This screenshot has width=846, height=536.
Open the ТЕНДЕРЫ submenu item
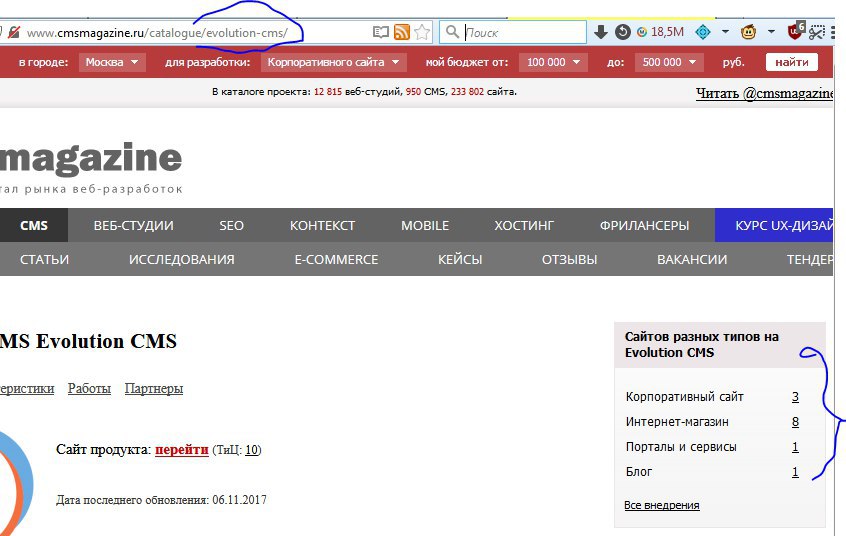(x=810, y=259)
